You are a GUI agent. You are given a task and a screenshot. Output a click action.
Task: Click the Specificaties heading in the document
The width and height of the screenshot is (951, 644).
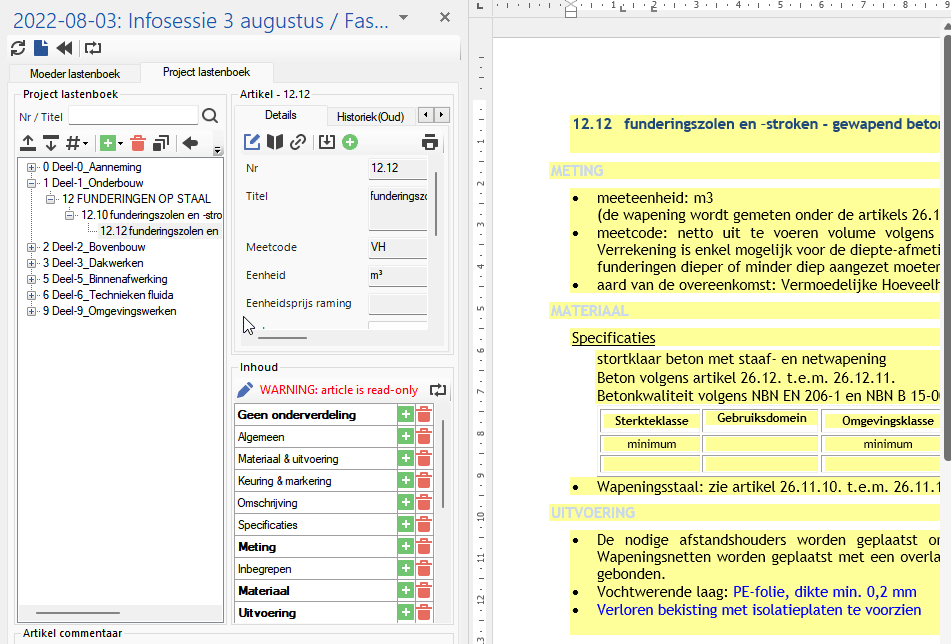(613, 338)
